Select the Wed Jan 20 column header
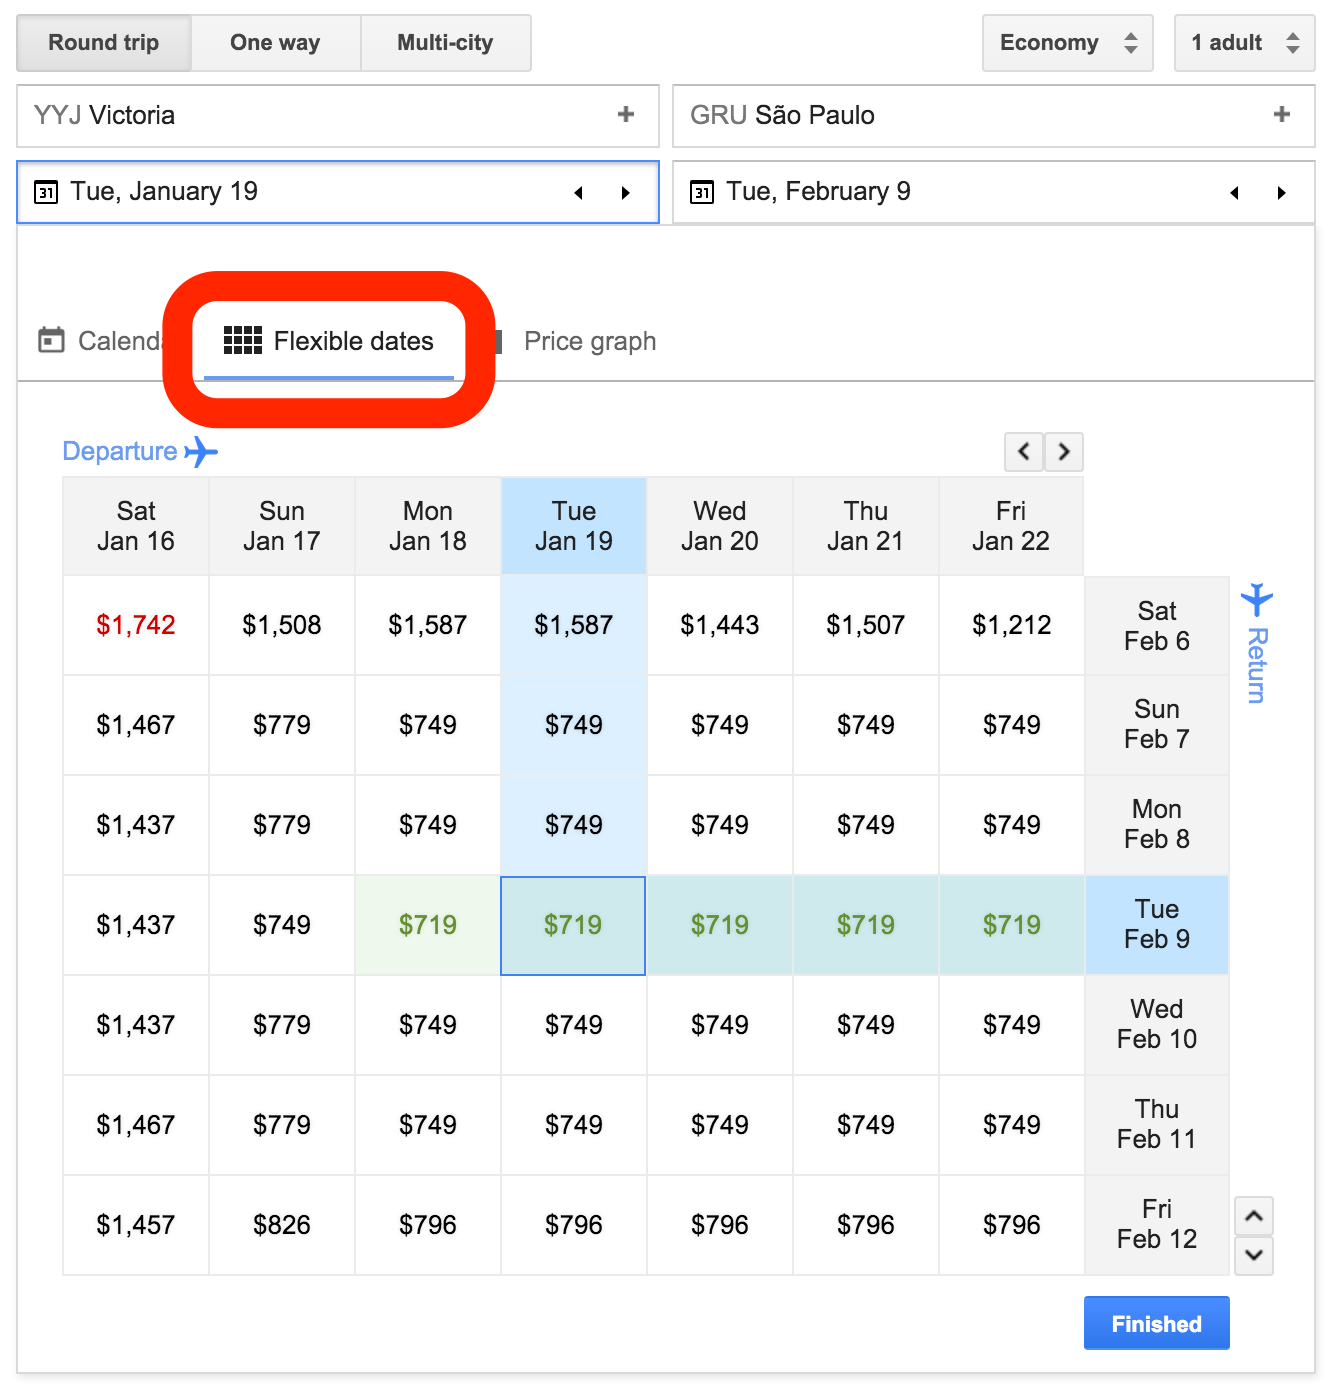 click(720, 526)
